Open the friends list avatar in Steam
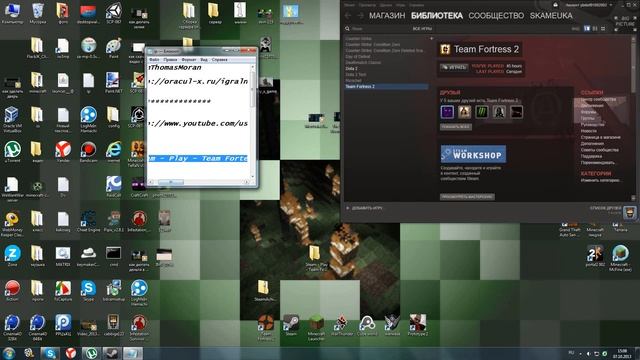Viewport: 640px width, 360px height. click(629, 212)
